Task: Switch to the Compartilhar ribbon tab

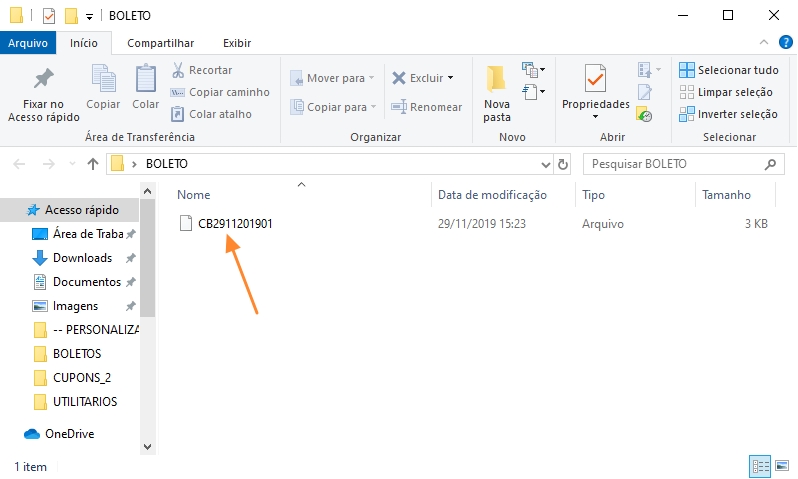Action: 160,43
